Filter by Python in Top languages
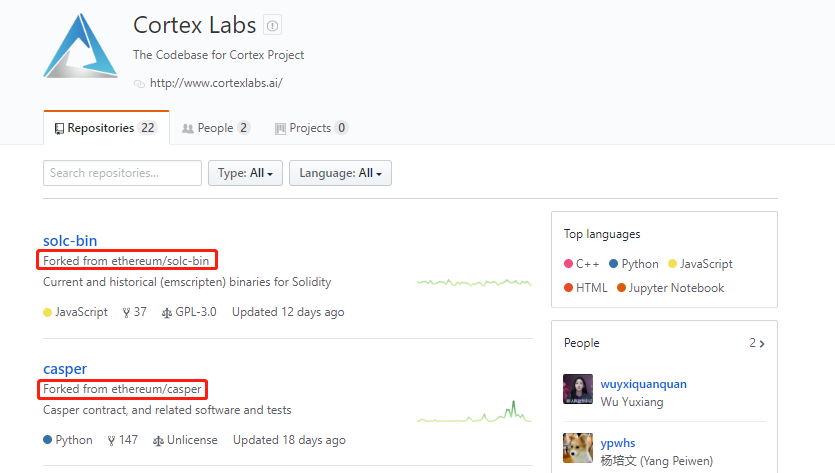The width and height of the screenshot is (835, 473). (634, 264)
